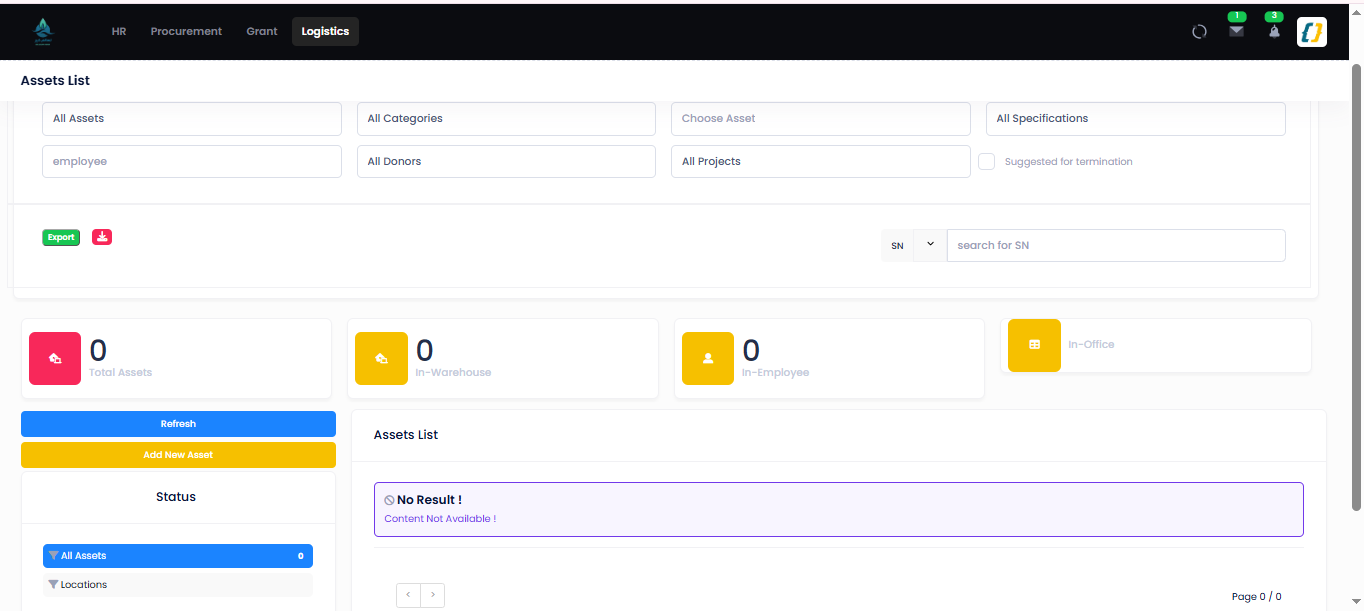Screen dimensions: 1364x611
Task: Click the employee input field
Action: 192,161
